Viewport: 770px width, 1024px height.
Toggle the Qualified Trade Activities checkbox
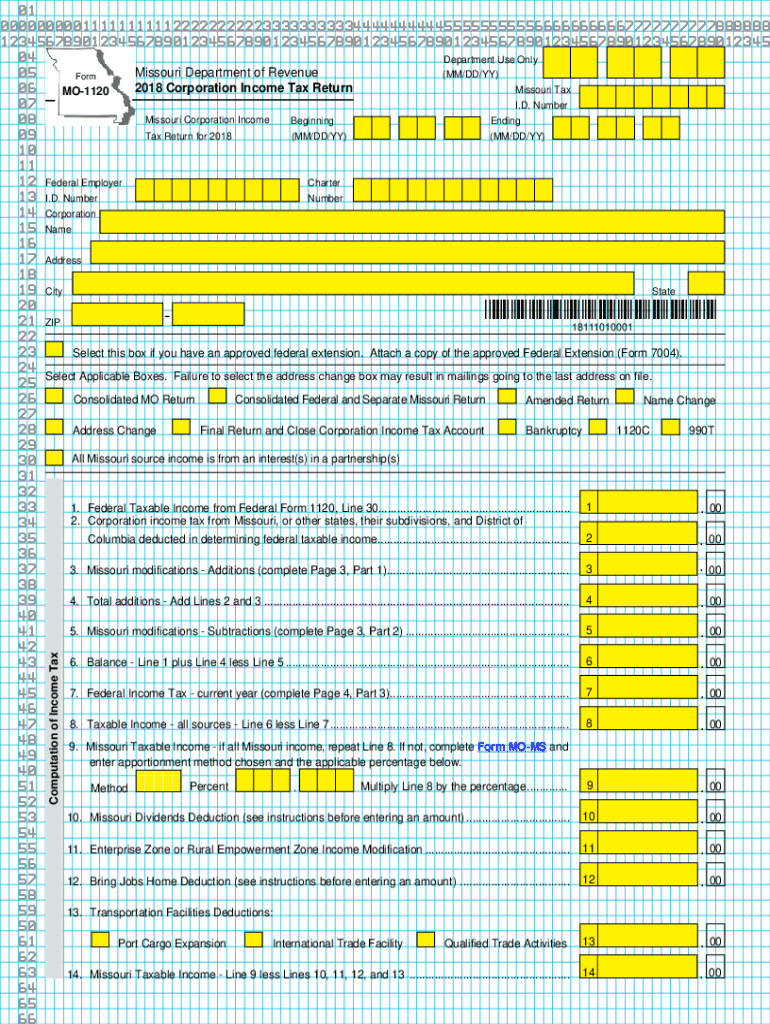[426, 940]
